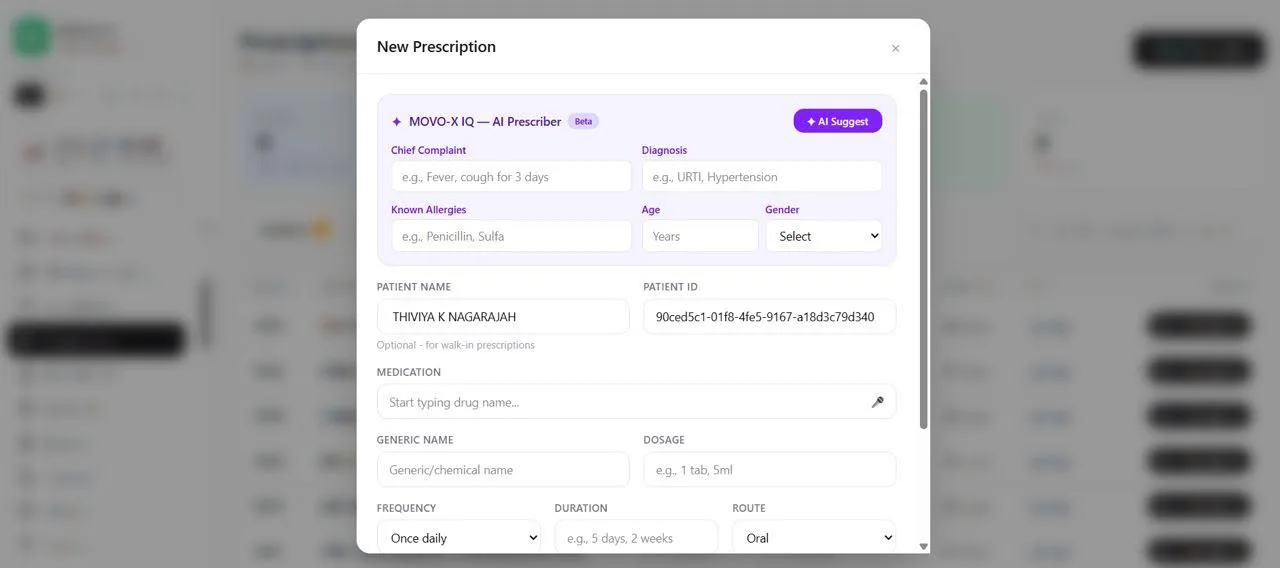The image size is (1280, 568).
Task: Click the microphone icon in Medication field
Action: (x=877, y=402)
